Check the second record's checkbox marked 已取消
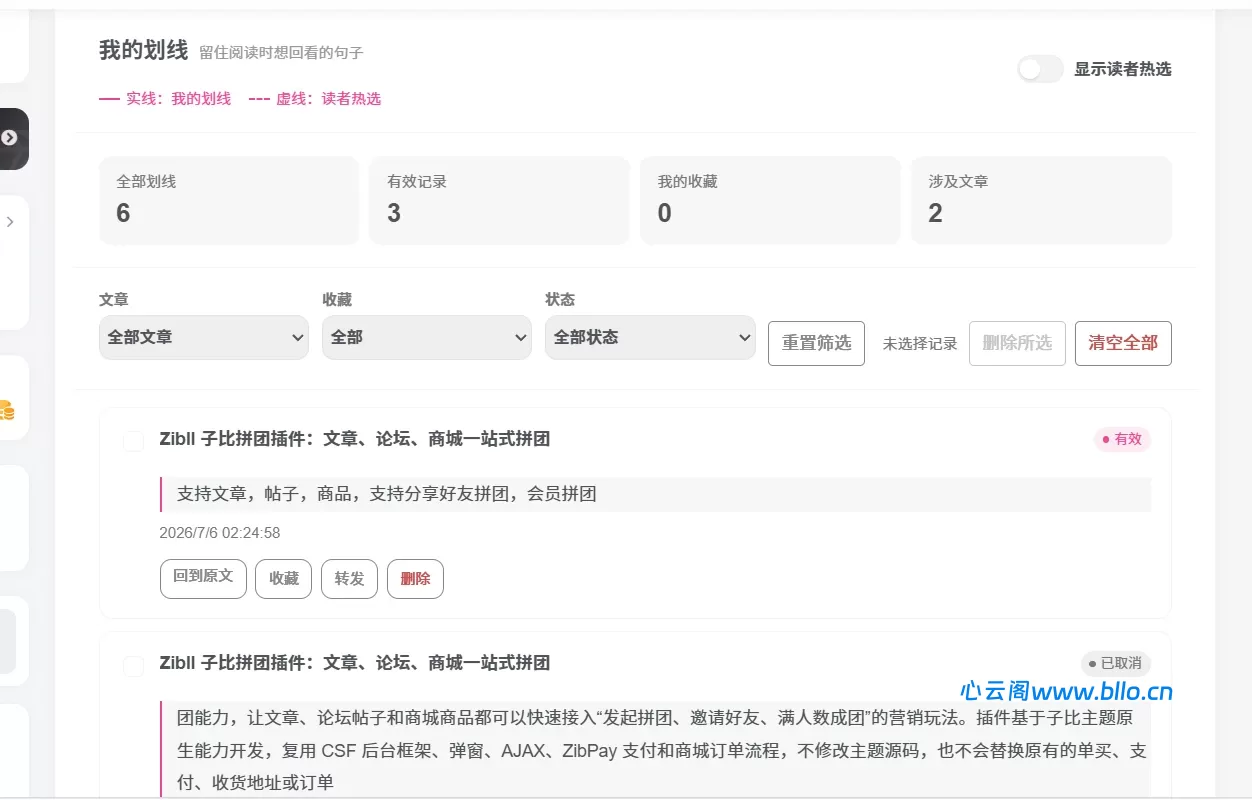 tap(133, 665)
